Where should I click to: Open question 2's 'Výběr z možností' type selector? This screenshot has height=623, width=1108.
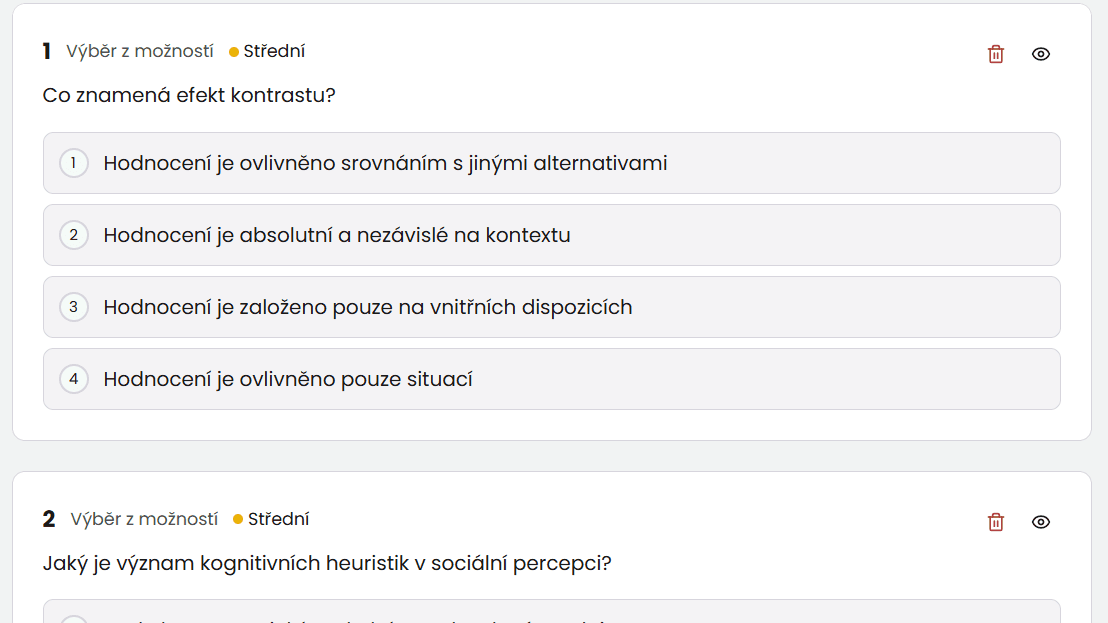(x=144, y=518)
